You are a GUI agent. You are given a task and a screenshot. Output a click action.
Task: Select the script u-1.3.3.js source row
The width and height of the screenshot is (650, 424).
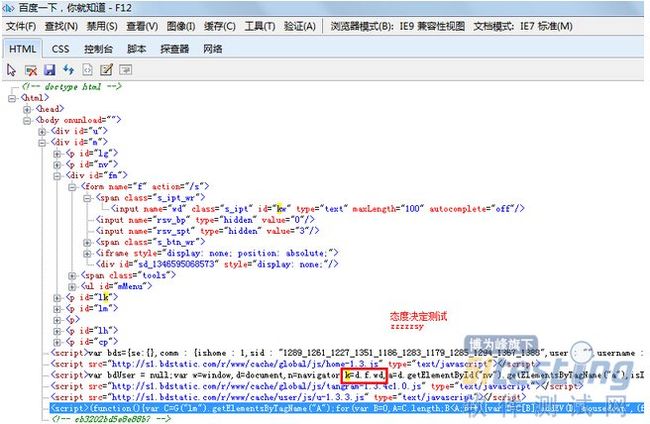coord(288,397)
